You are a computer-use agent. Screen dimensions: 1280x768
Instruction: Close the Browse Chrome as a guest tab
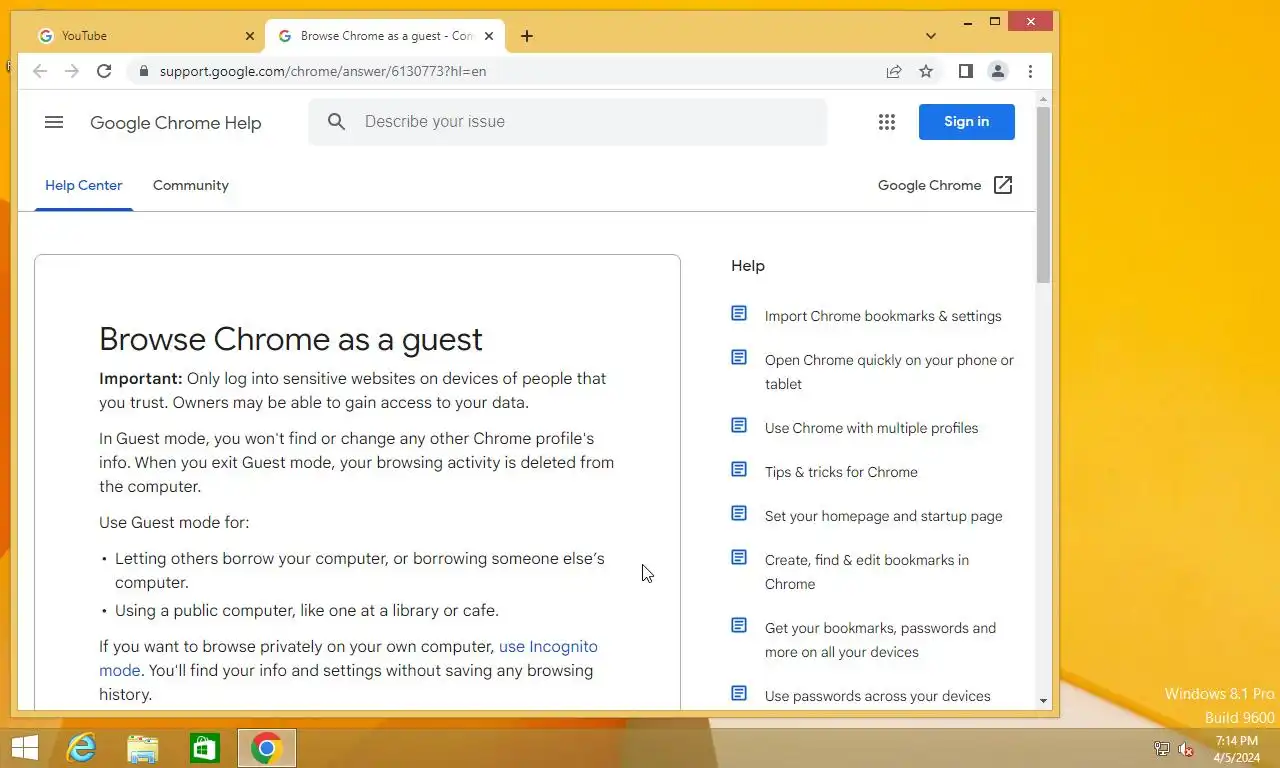coord(489,36)
